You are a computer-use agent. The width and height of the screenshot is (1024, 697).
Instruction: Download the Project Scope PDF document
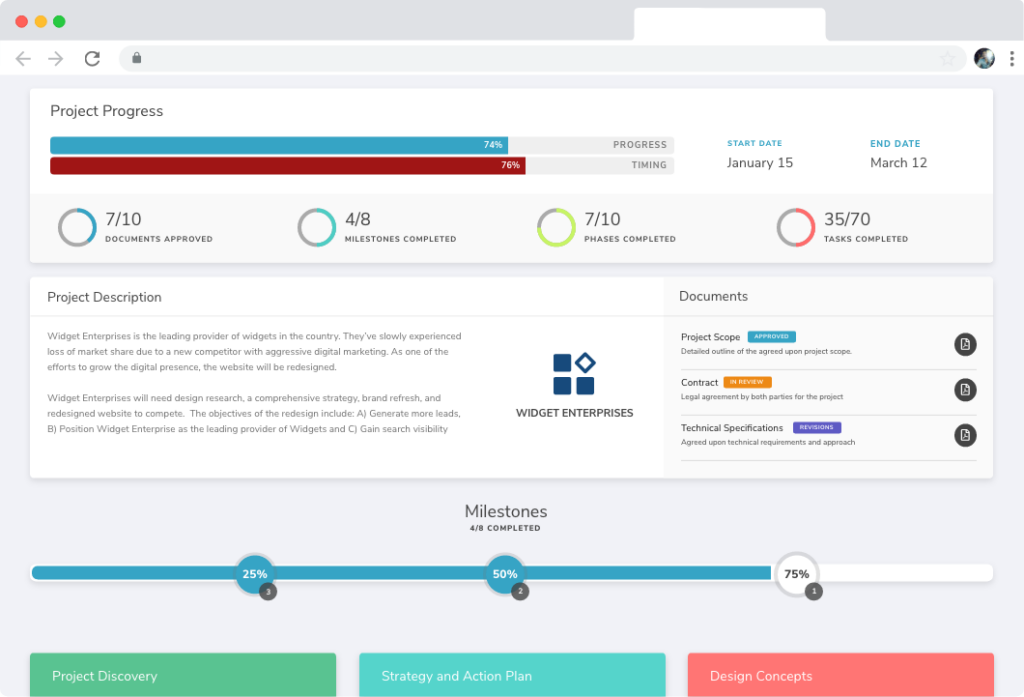click(965, 344)
